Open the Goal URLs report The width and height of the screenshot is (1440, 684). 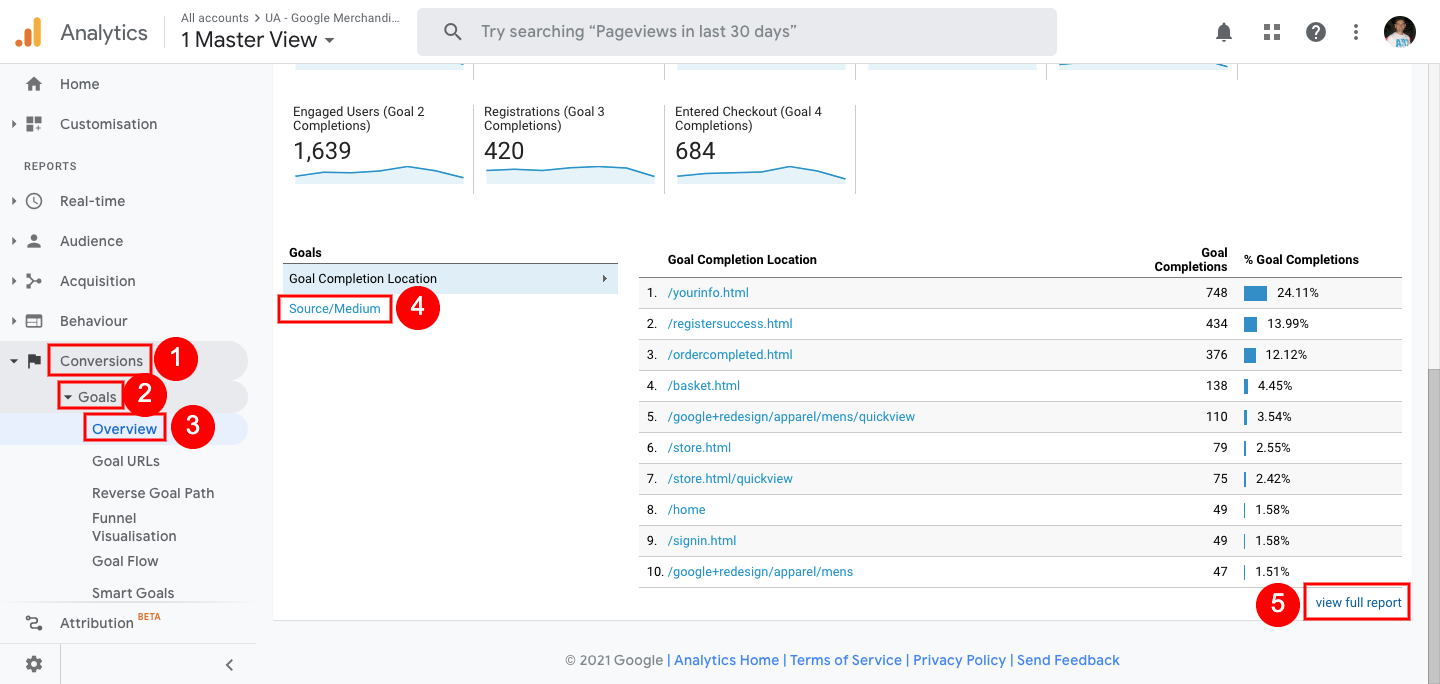click(x=126, y=461)
